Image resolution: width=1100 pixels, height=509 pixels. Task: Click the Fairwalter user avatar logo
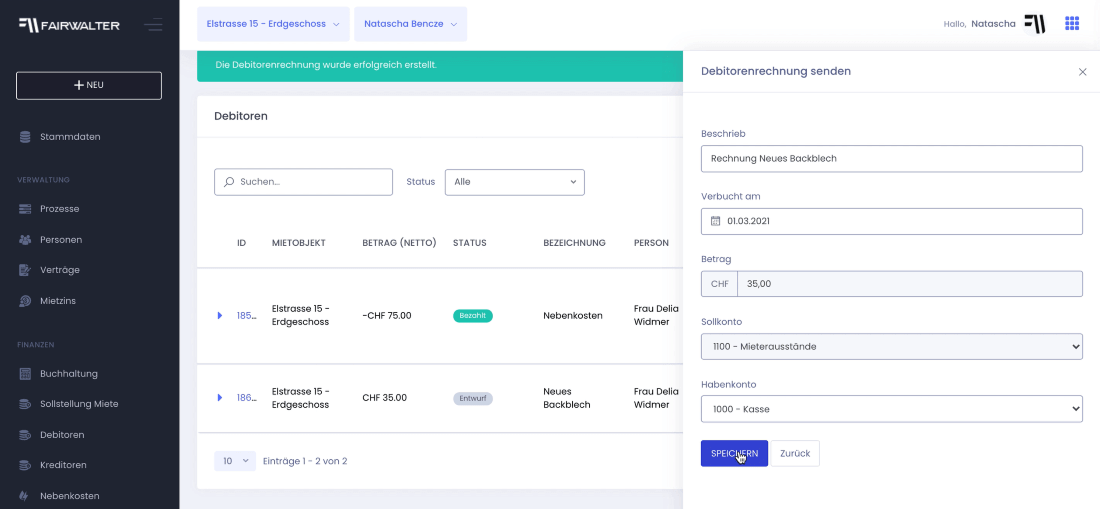pos(1034,24)
